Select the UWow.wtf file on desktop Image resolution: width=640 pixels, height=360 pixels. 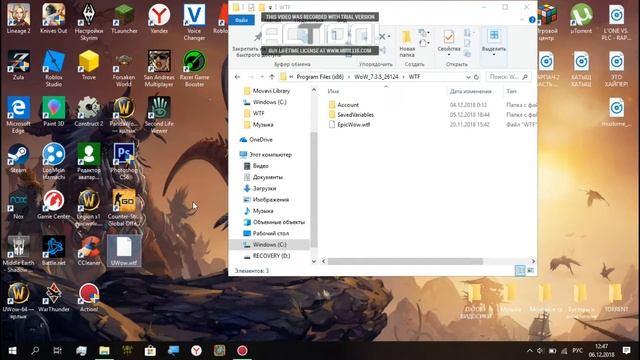[x=124, y=251]
